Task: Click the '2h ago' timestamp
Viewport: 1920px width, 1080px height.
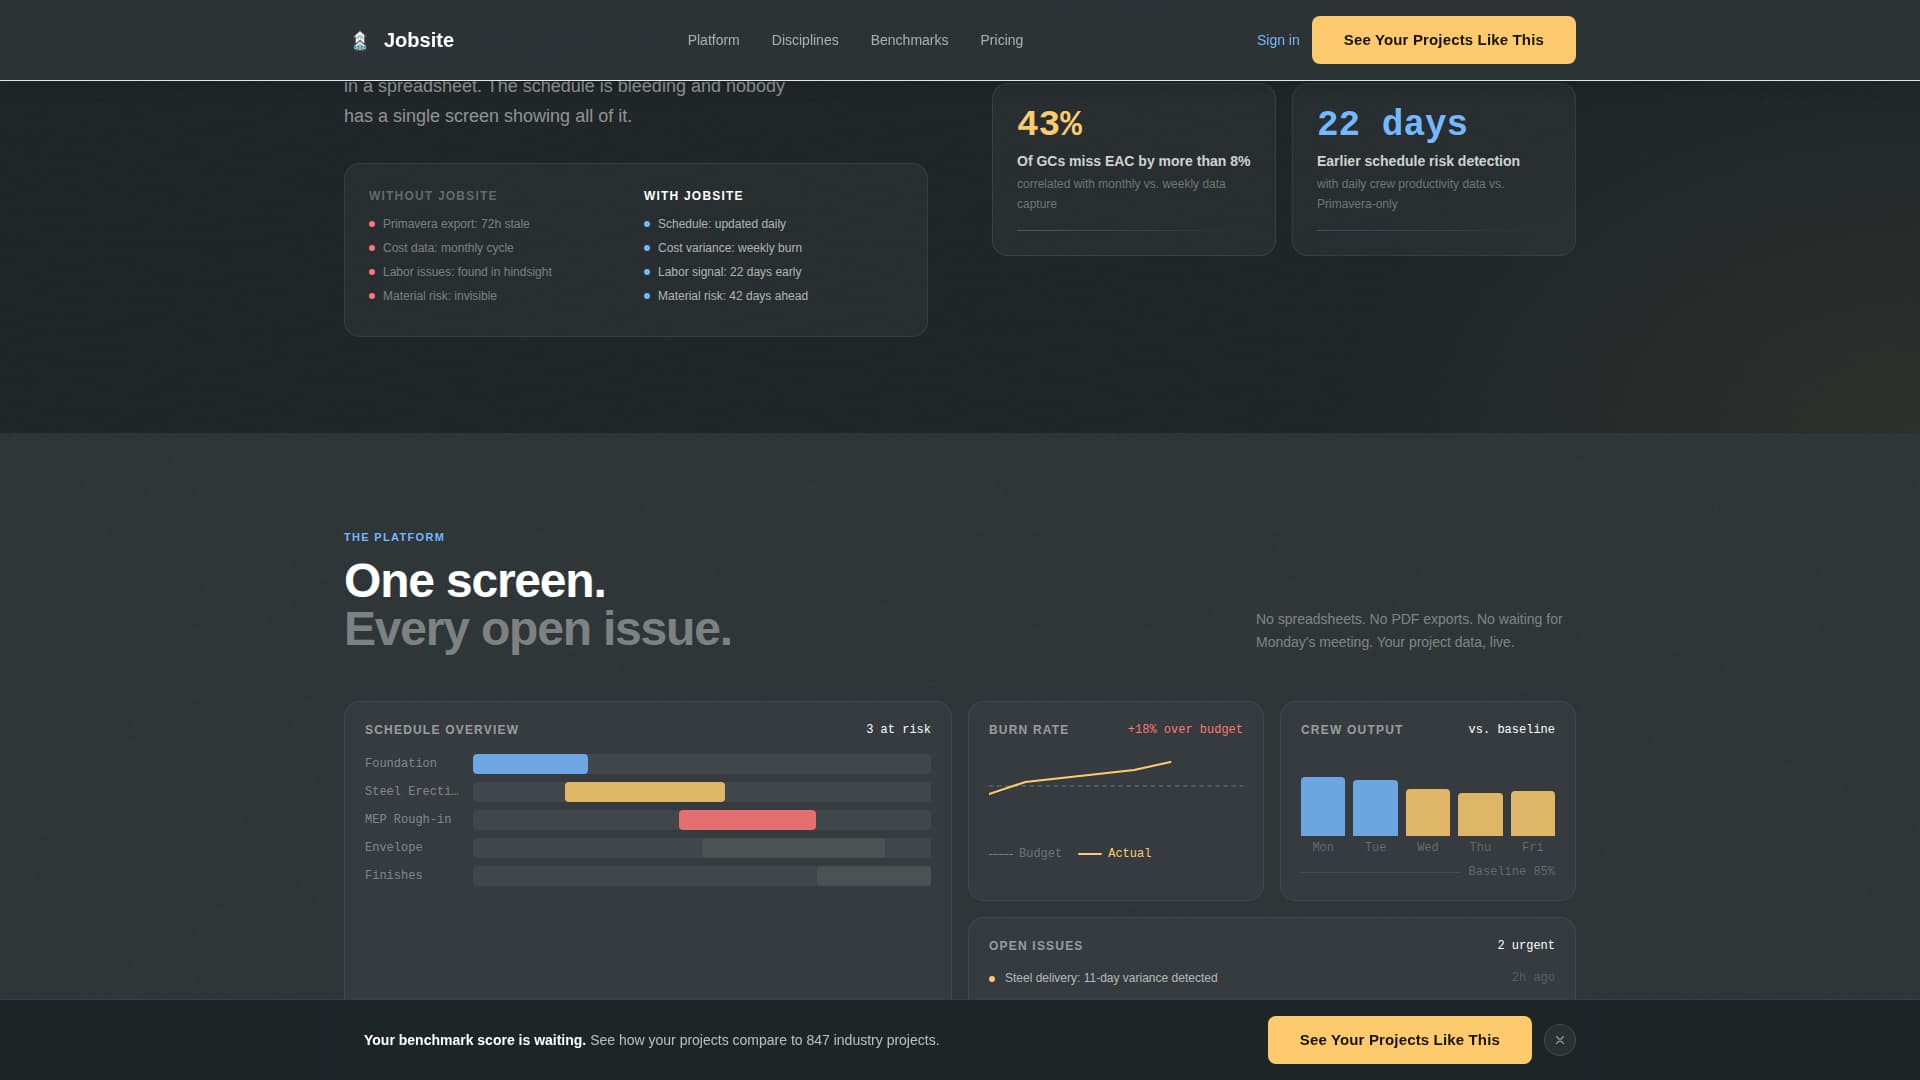Action: tap(1533, 977)
